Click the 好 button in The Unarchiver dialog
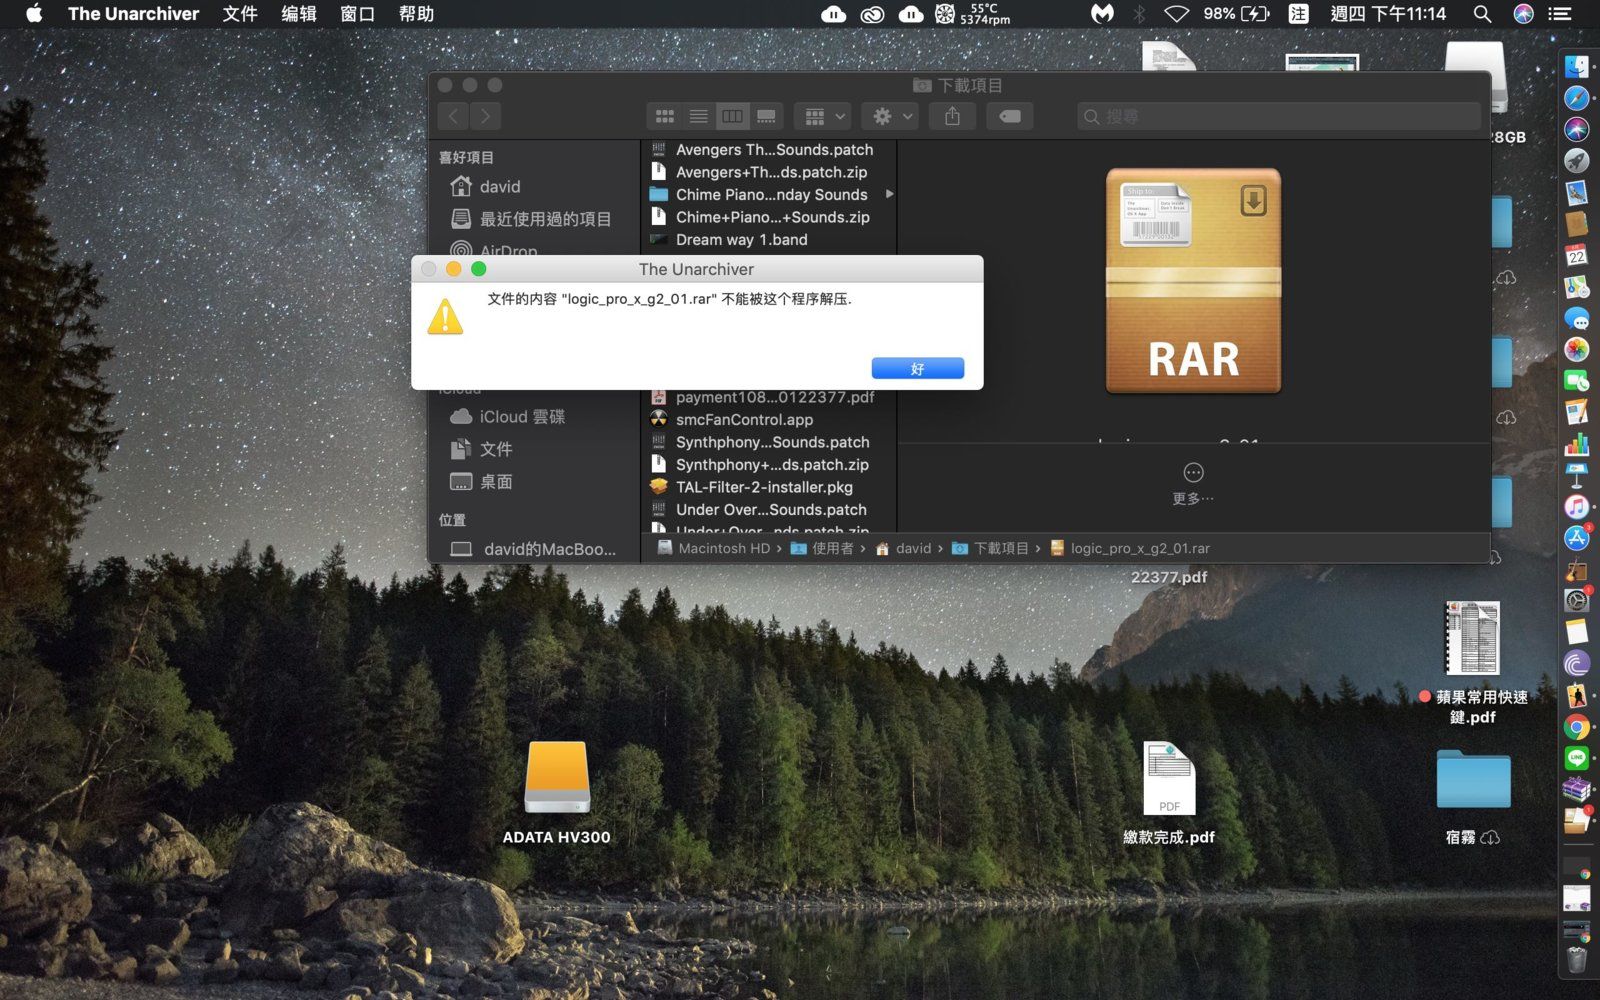 click(x=917, y=368)
